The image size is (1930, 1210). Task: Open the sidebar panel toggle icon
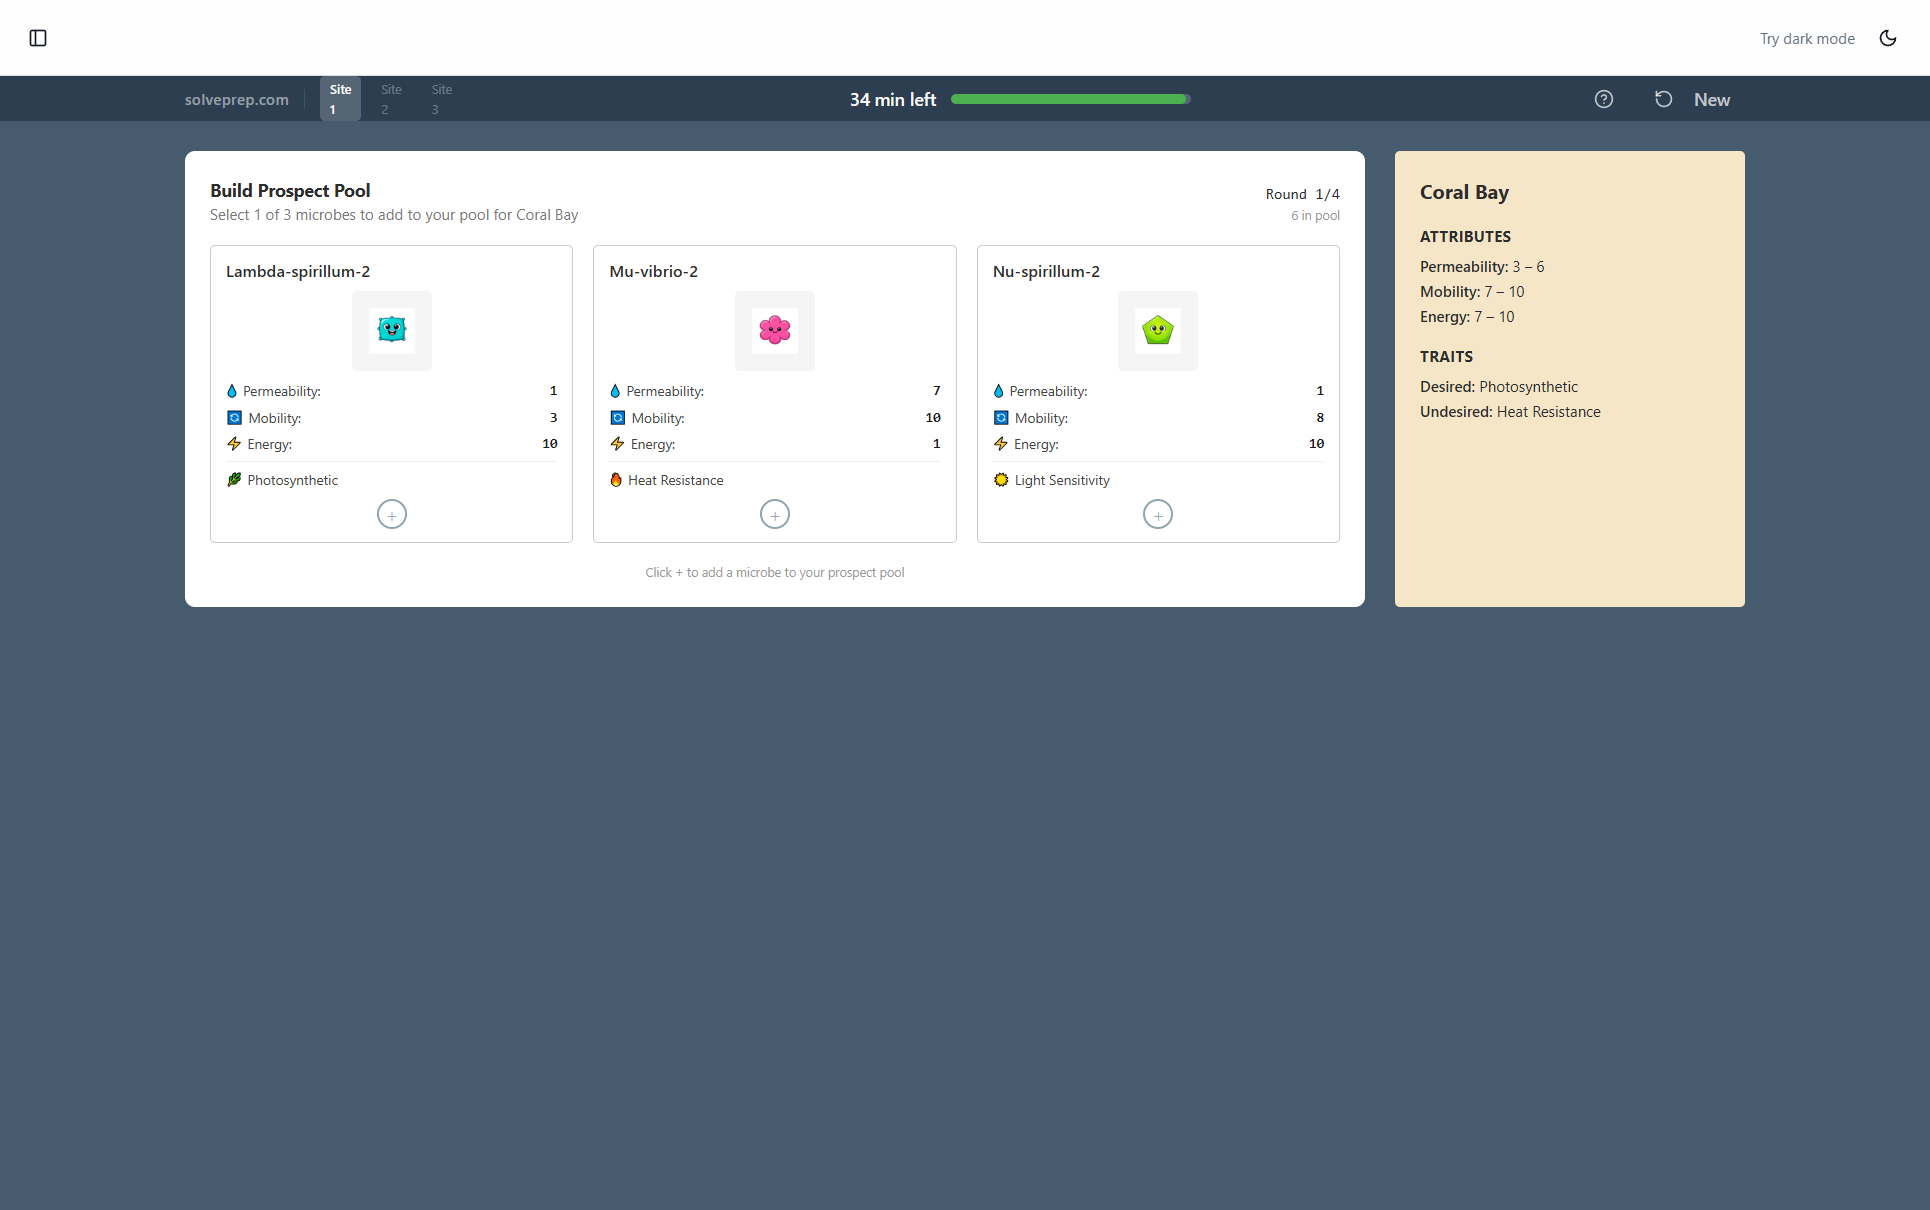[39, 38]
